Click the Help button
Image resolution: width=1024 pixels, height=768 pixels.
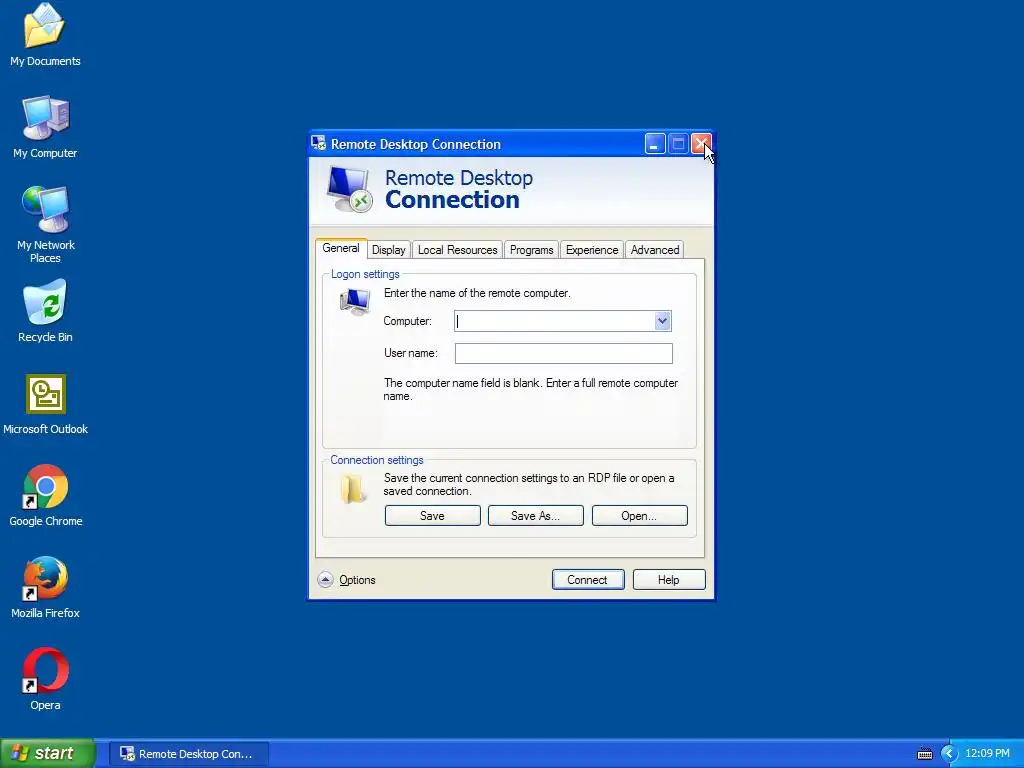(669, 580)
